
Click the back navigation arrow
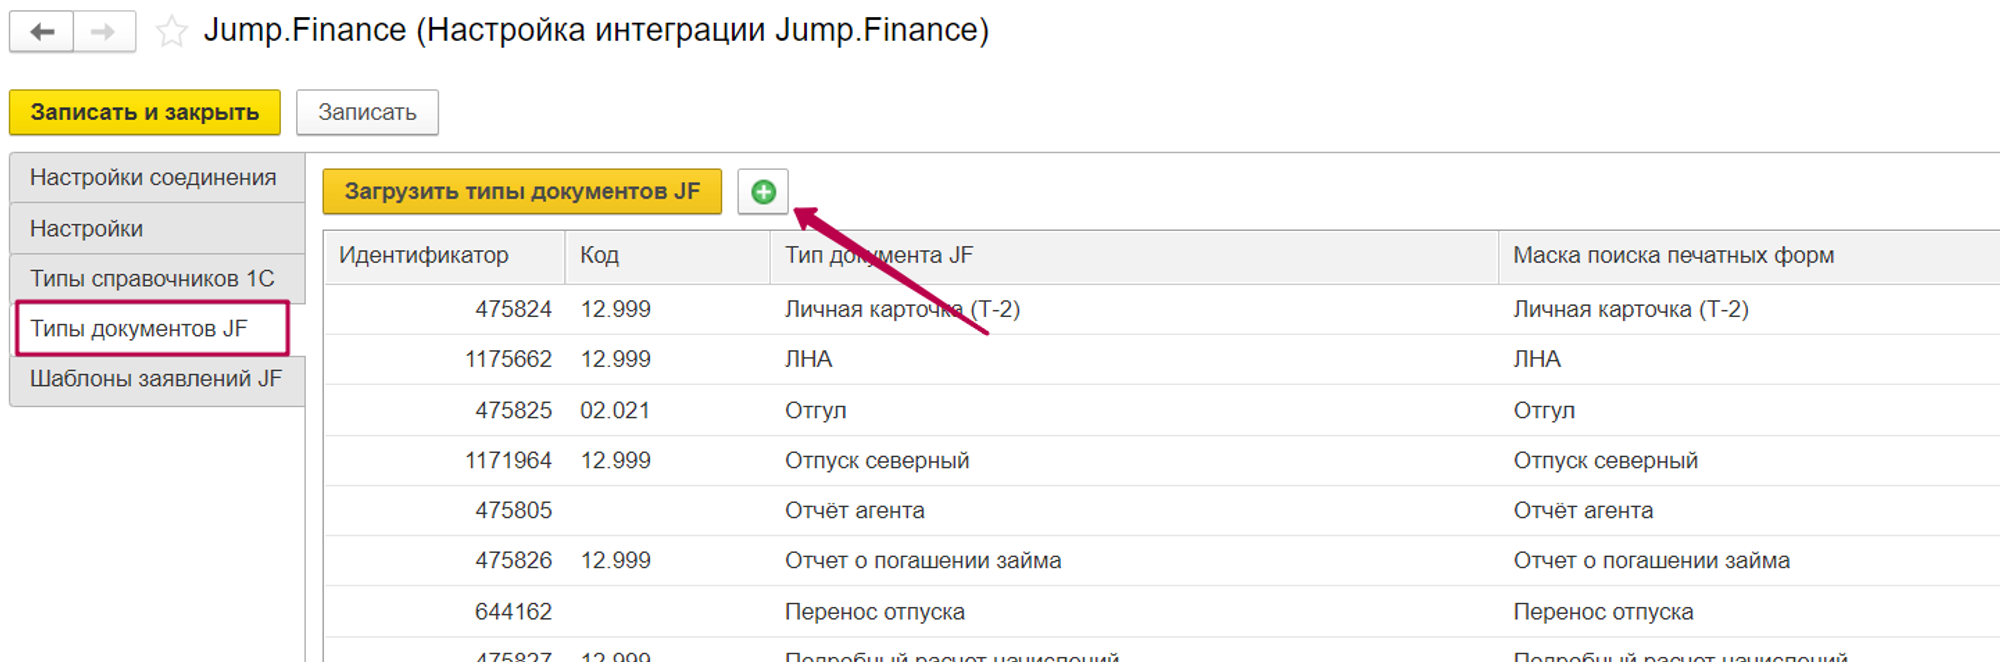[41, 32]
